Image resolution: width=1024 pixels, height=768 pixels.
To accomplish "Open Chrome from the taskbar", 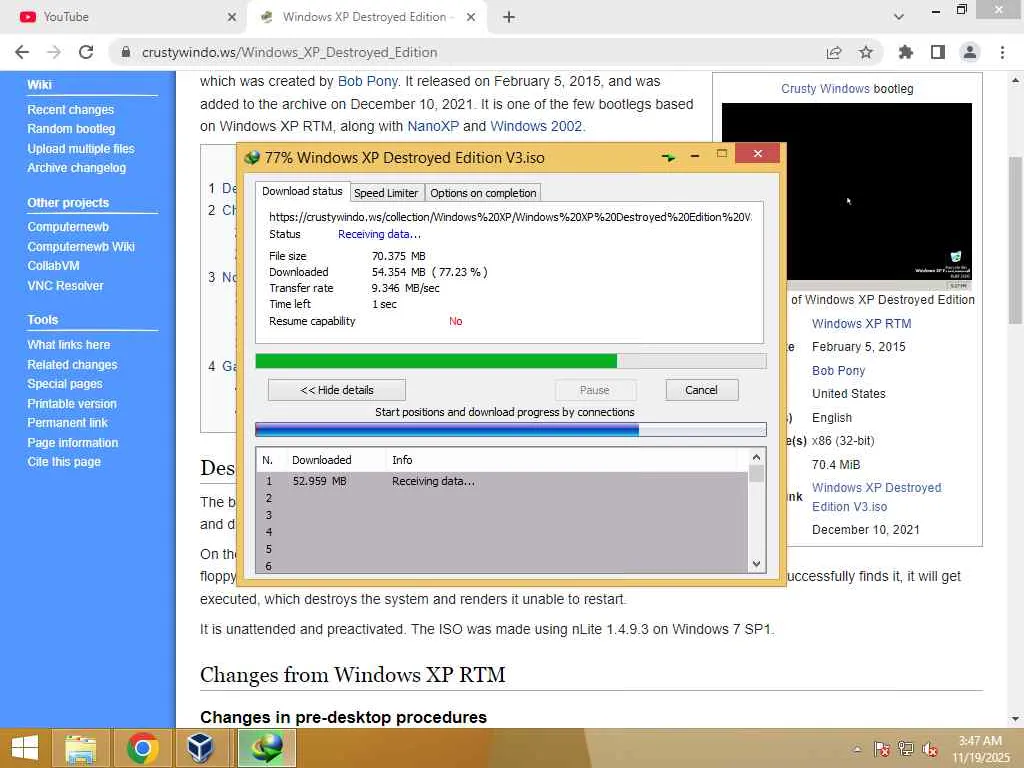I will click(142, 748).
